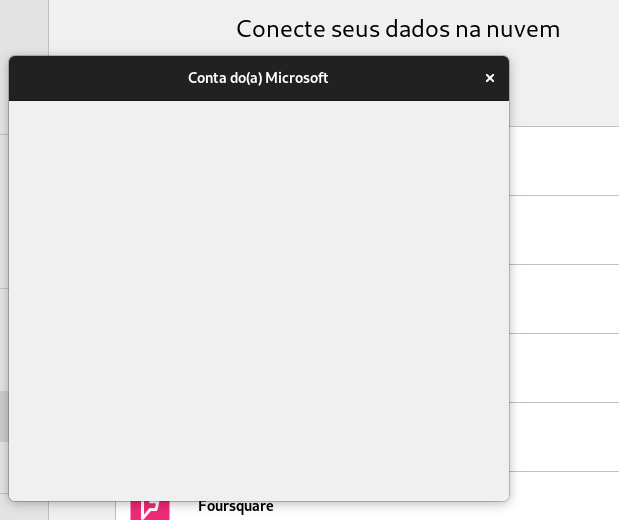
Task: Click the header area left of the heading
Action: pyautogui.click(x=140, y=29)
